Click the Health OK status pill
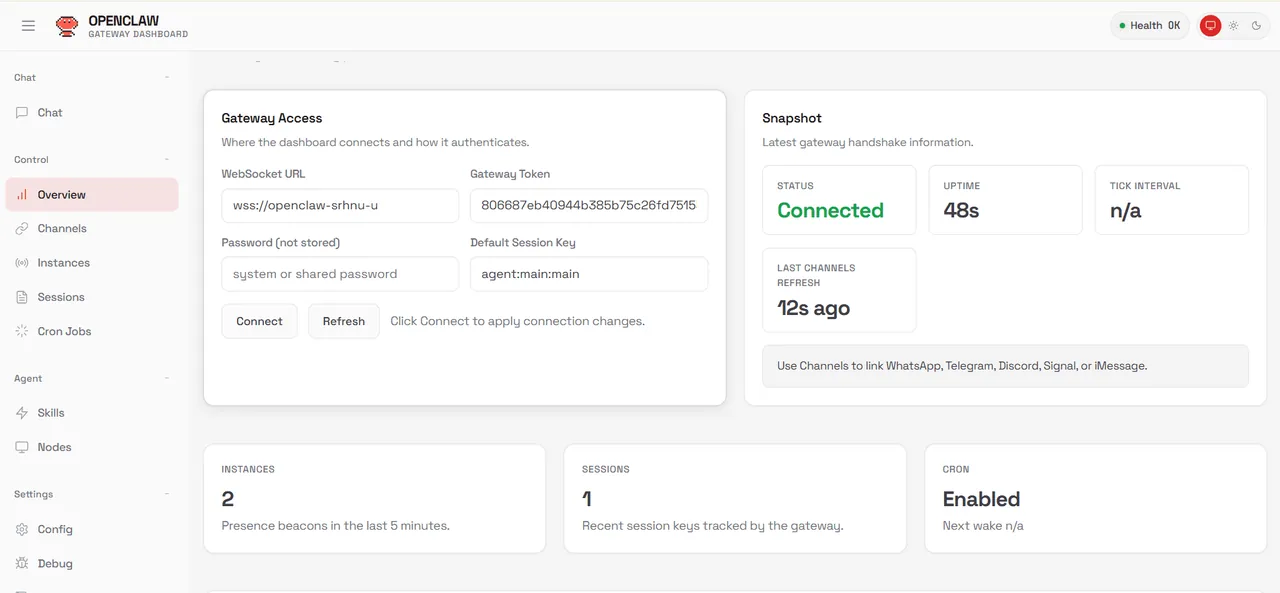Image resolution: width=1280 pixels, height=593 pixels. 1150,26
